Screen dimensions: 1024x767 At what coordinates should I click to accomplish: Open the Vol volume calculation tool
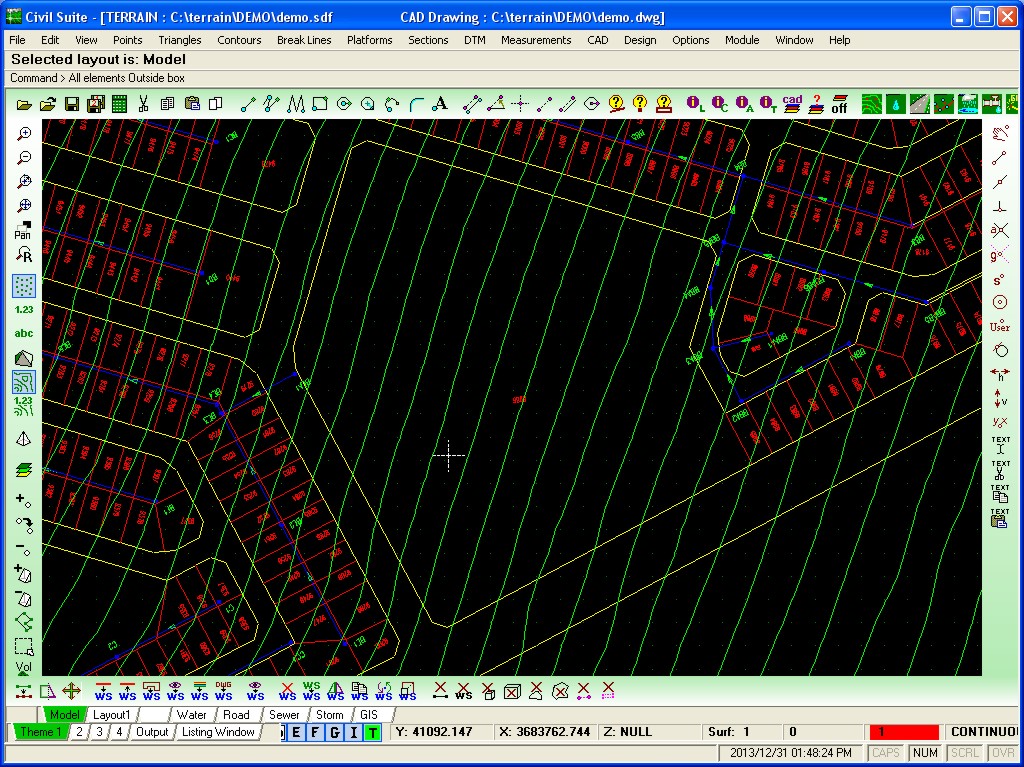point(24,669)
